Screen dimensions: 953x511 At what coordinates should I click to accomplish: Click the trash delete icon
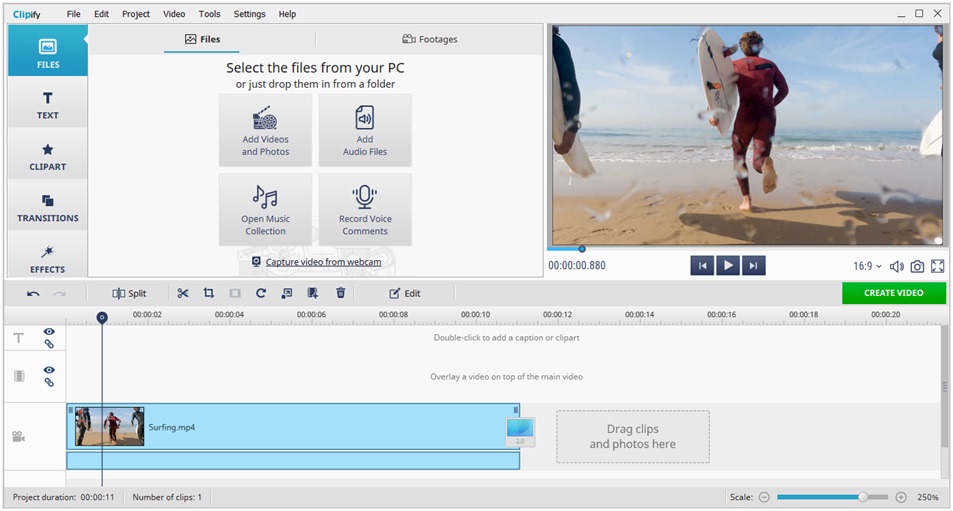point(340,293)
